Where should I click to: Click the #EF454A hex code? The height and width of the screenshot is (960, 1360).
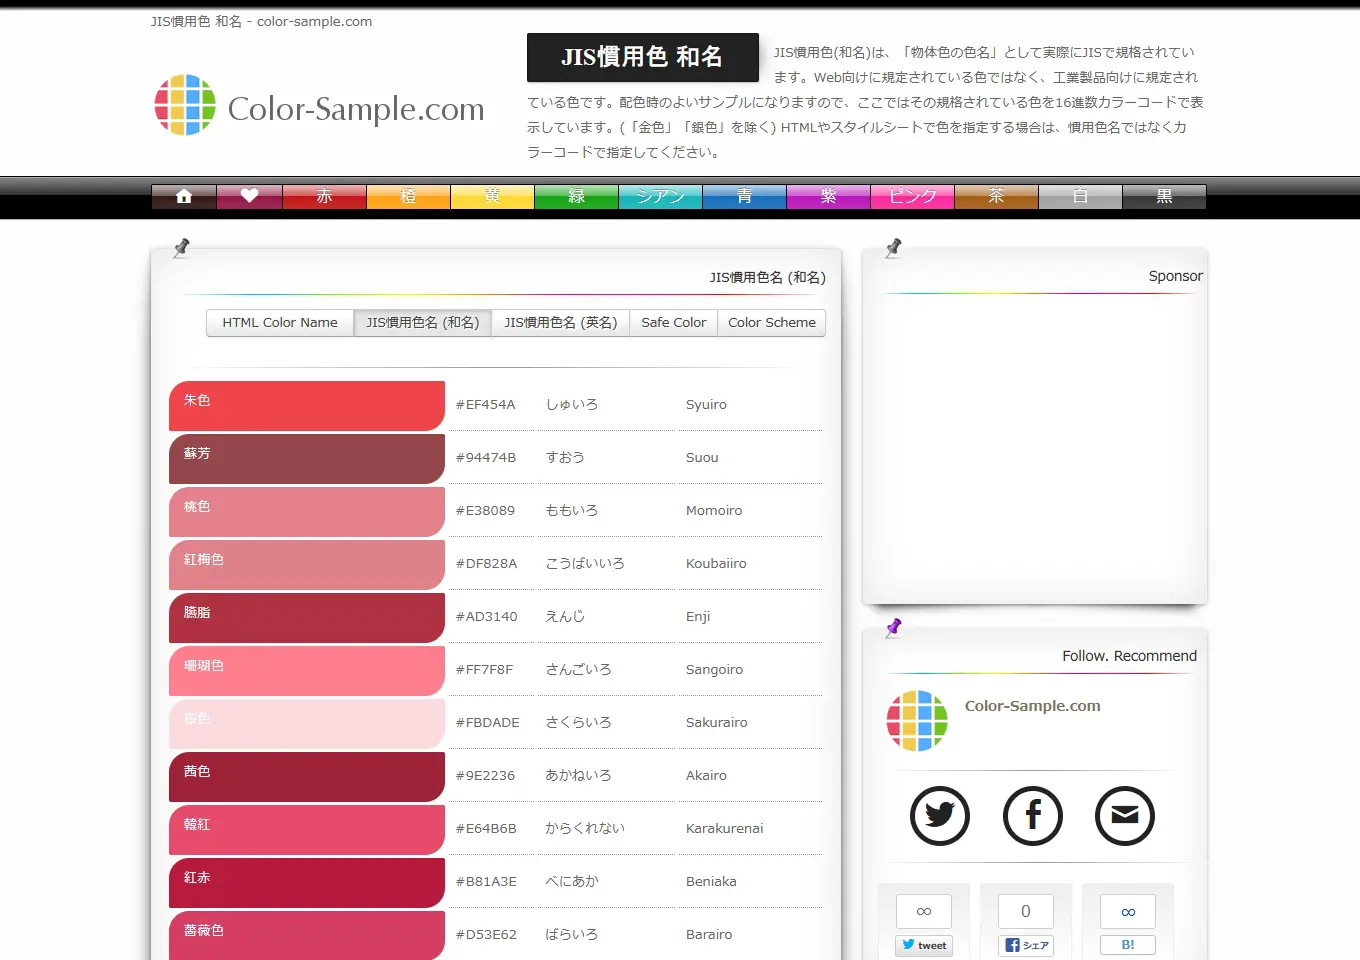pyautogui.click(x=486, y=405)
